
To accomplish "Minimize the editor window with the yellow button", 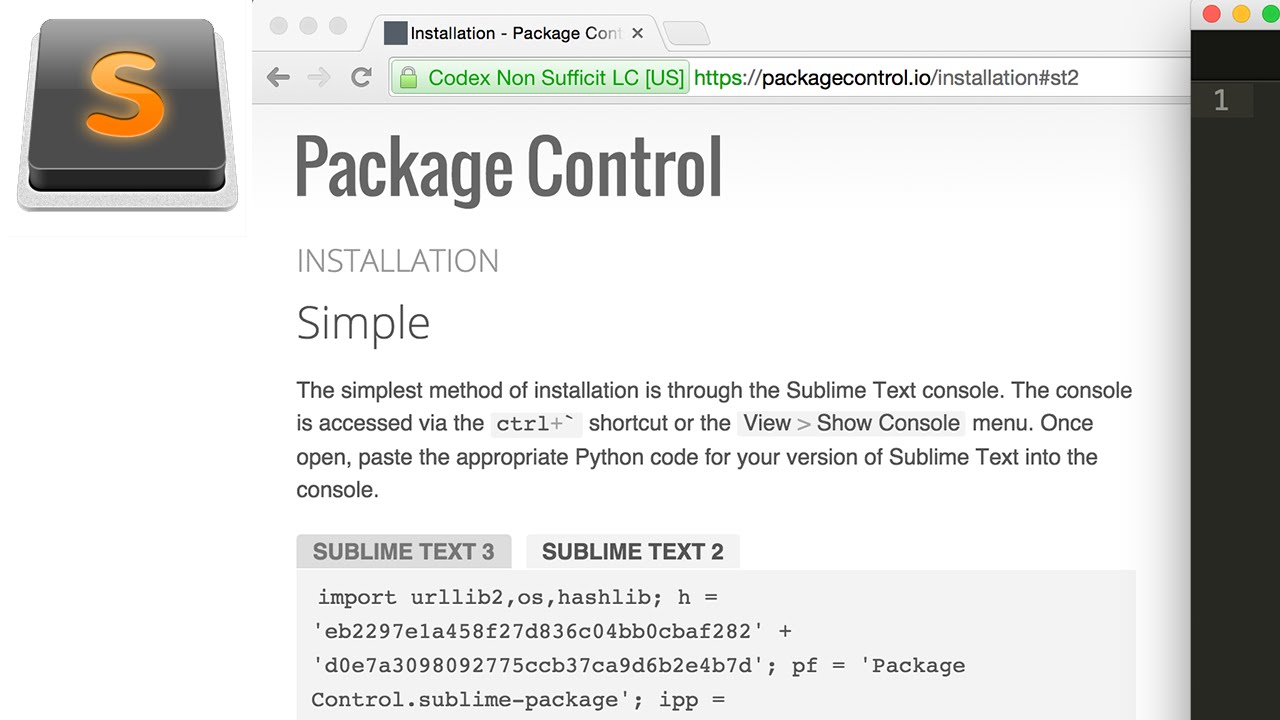I will (x=1241, y=14).
